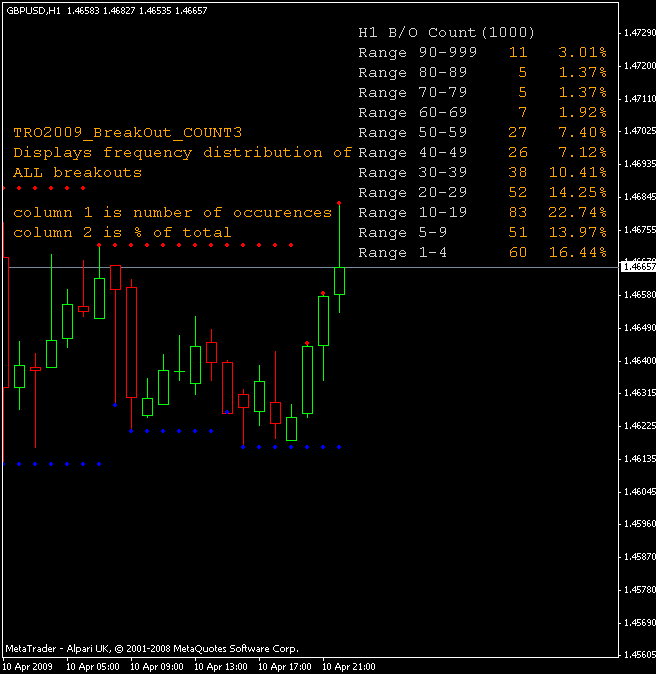The height and width of the screenshot is (674, 656).
Task: Click the Range 90-999 row label
Action: tap(417, 52)
